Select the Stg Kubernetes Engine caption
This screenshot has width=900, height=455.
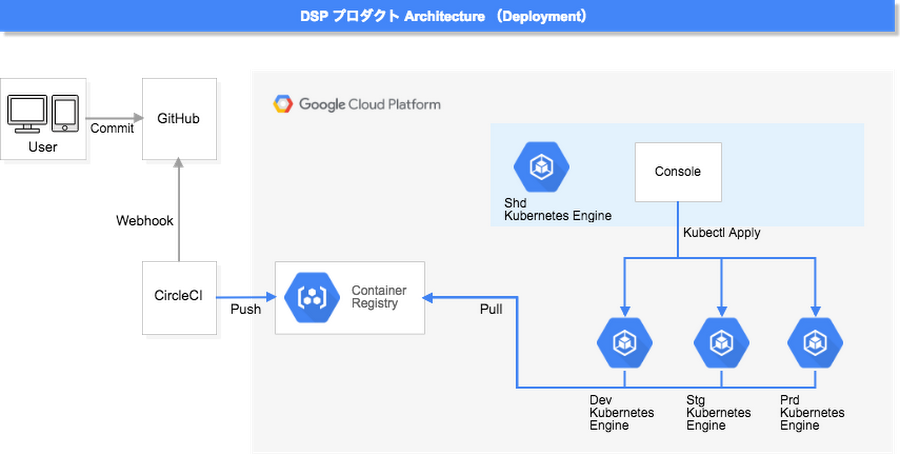point(719,413)
